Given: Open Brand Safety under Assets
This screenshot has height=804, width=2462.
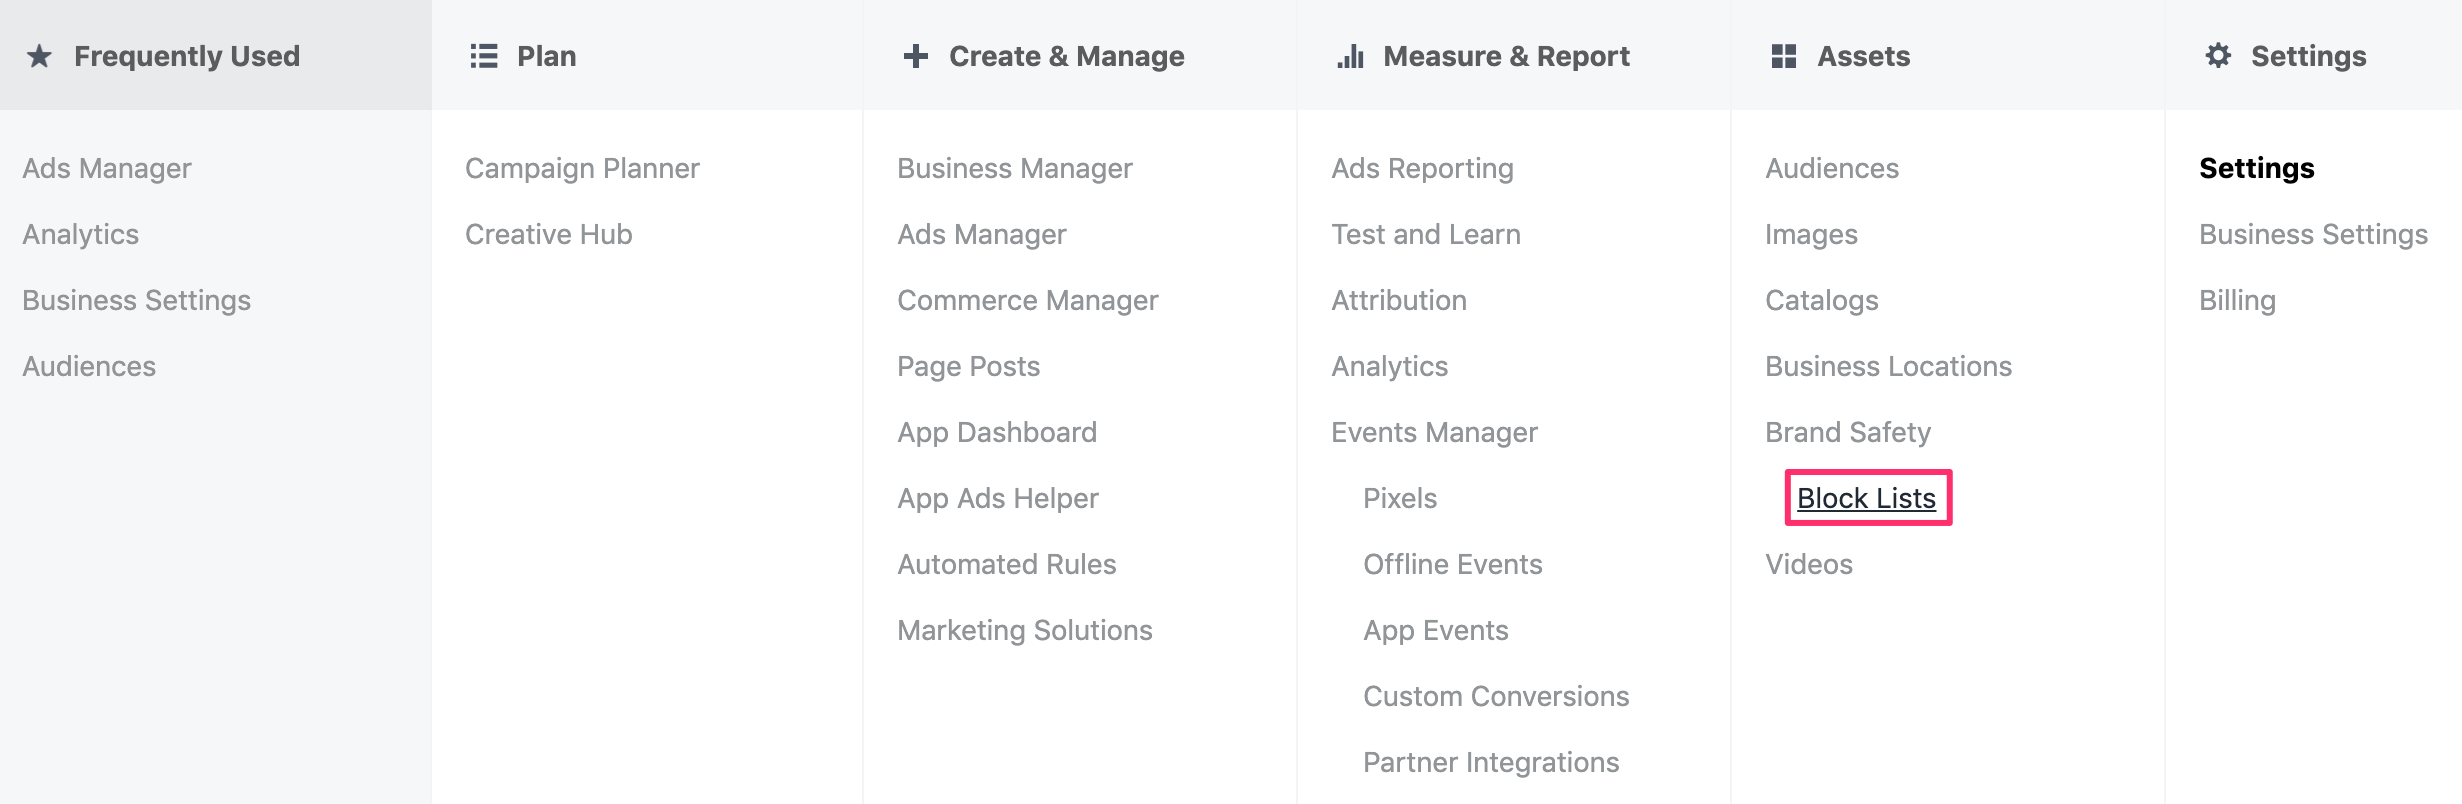Looking at the screenshot, I should pos(1848,432).
